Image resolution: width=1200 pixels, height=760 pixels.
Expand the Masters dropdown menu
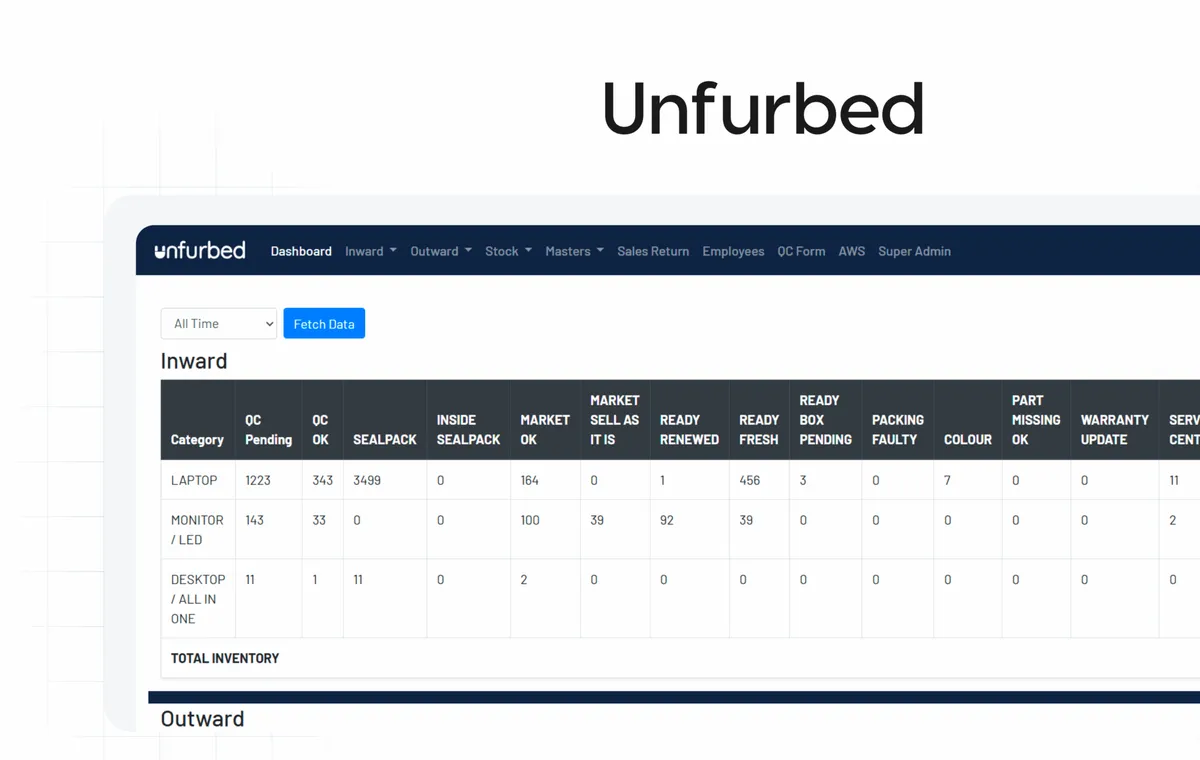[x=574, y=251]
